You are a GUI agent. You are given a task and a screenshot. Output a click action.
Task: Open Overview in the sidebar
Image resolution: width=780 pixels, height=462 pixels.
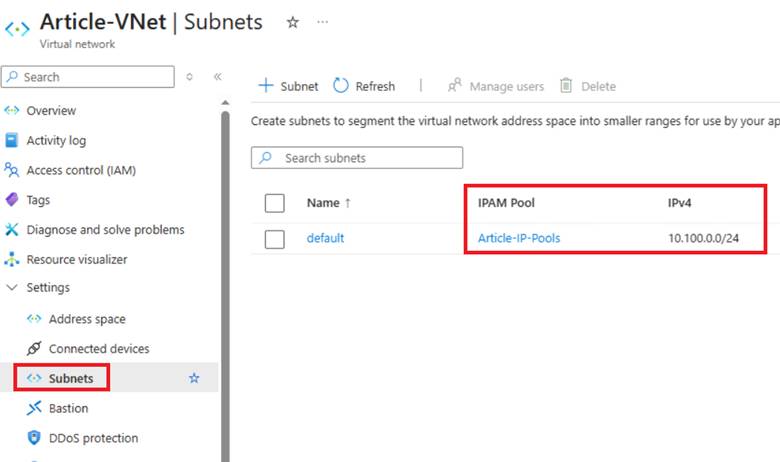point(51,110)
